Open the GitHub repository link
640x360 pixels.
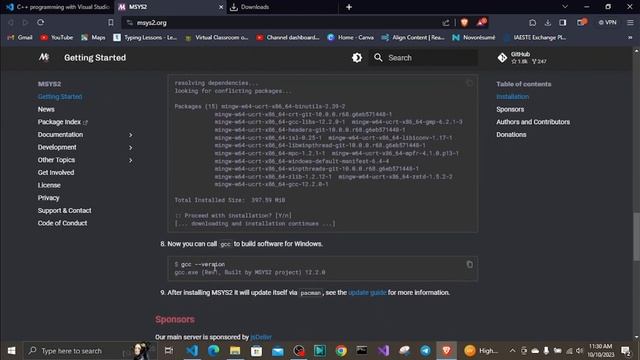point(523,58)
